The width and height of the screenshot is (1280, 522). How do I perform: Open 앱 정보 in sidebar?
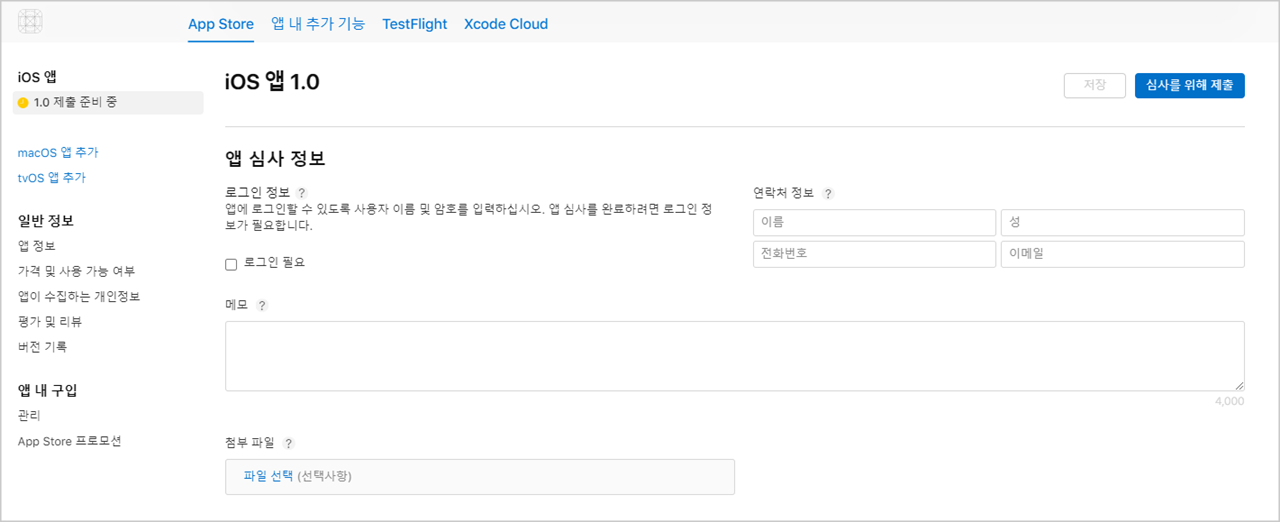[x=36, y=246]
